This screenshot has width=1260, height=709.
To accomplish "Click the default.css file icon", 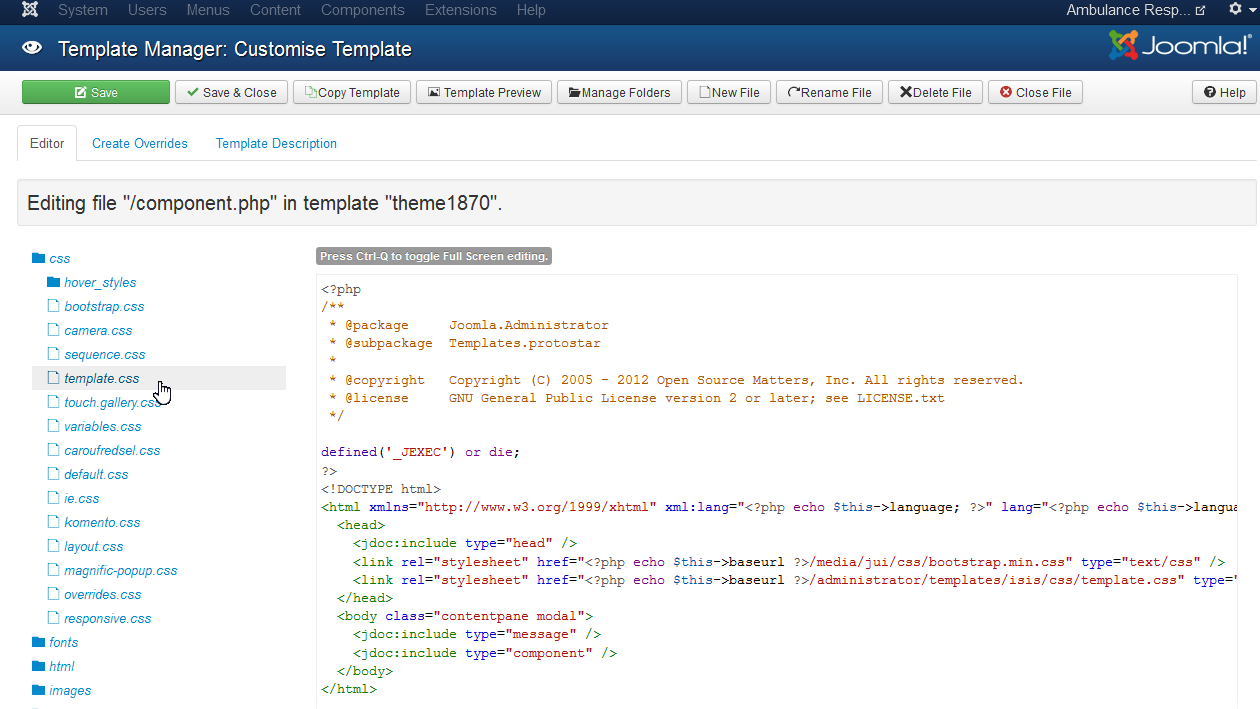I will 54,474.
